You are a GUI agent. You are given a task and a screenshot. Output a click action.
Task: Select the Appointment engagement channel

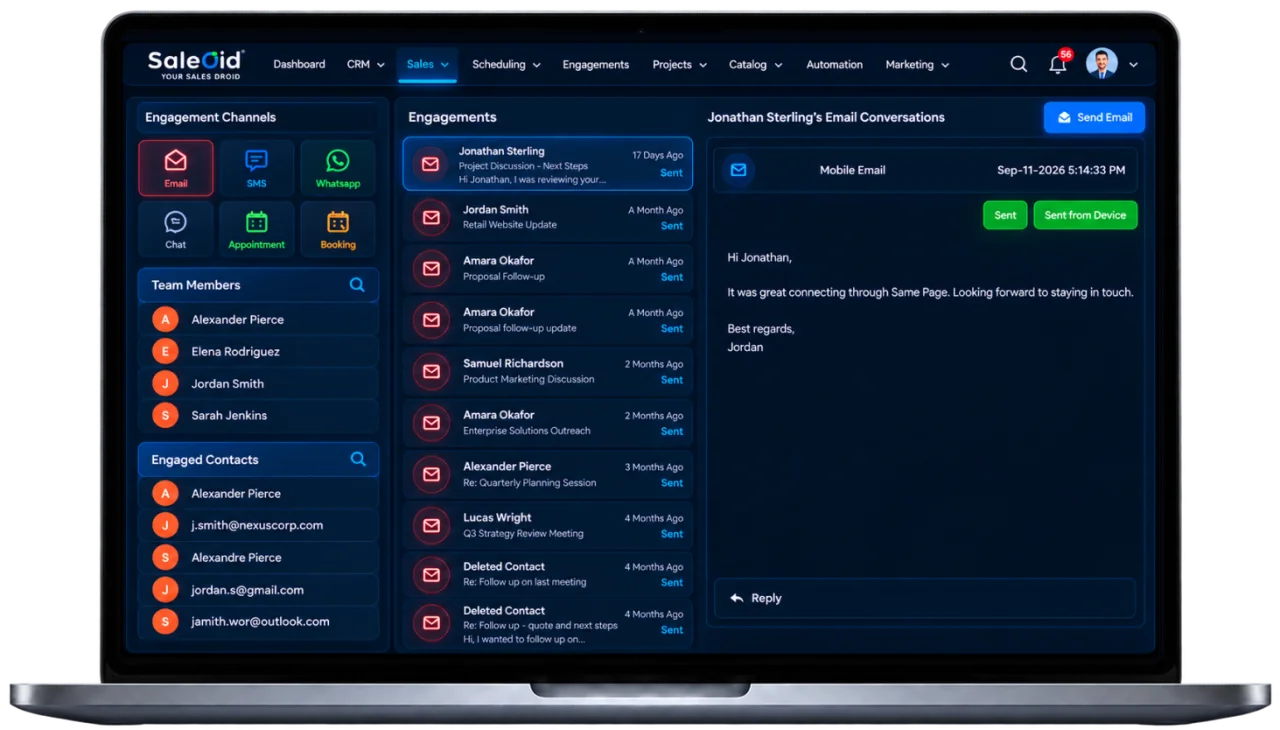coord(256,229)
